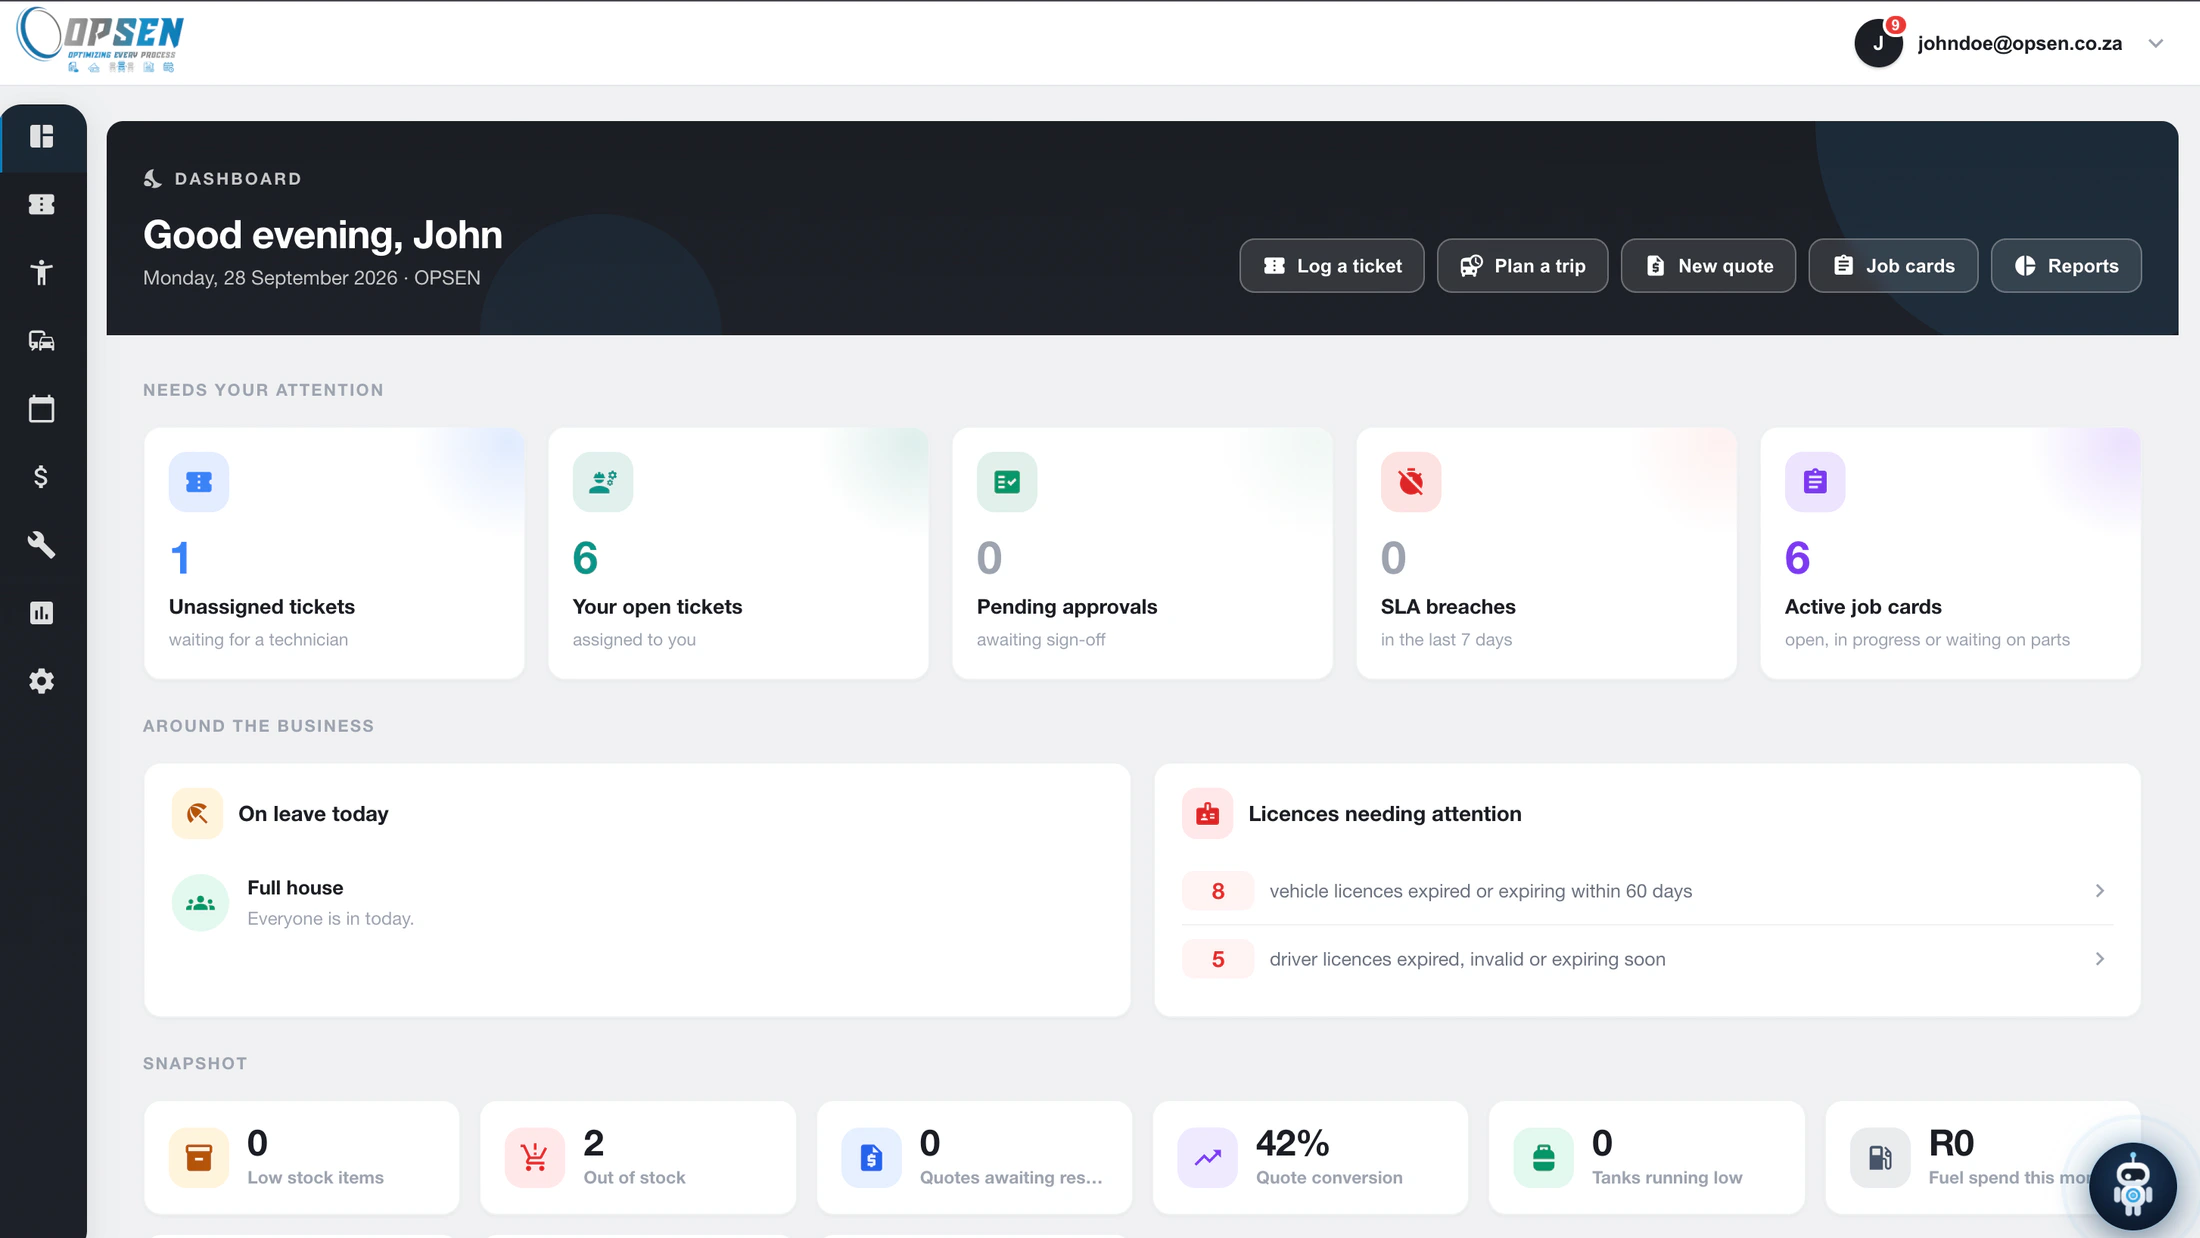This screenshot has height=1238, width=2200.
Task: Click the Low stock items box icon
Action: (x=199, y=1158)
